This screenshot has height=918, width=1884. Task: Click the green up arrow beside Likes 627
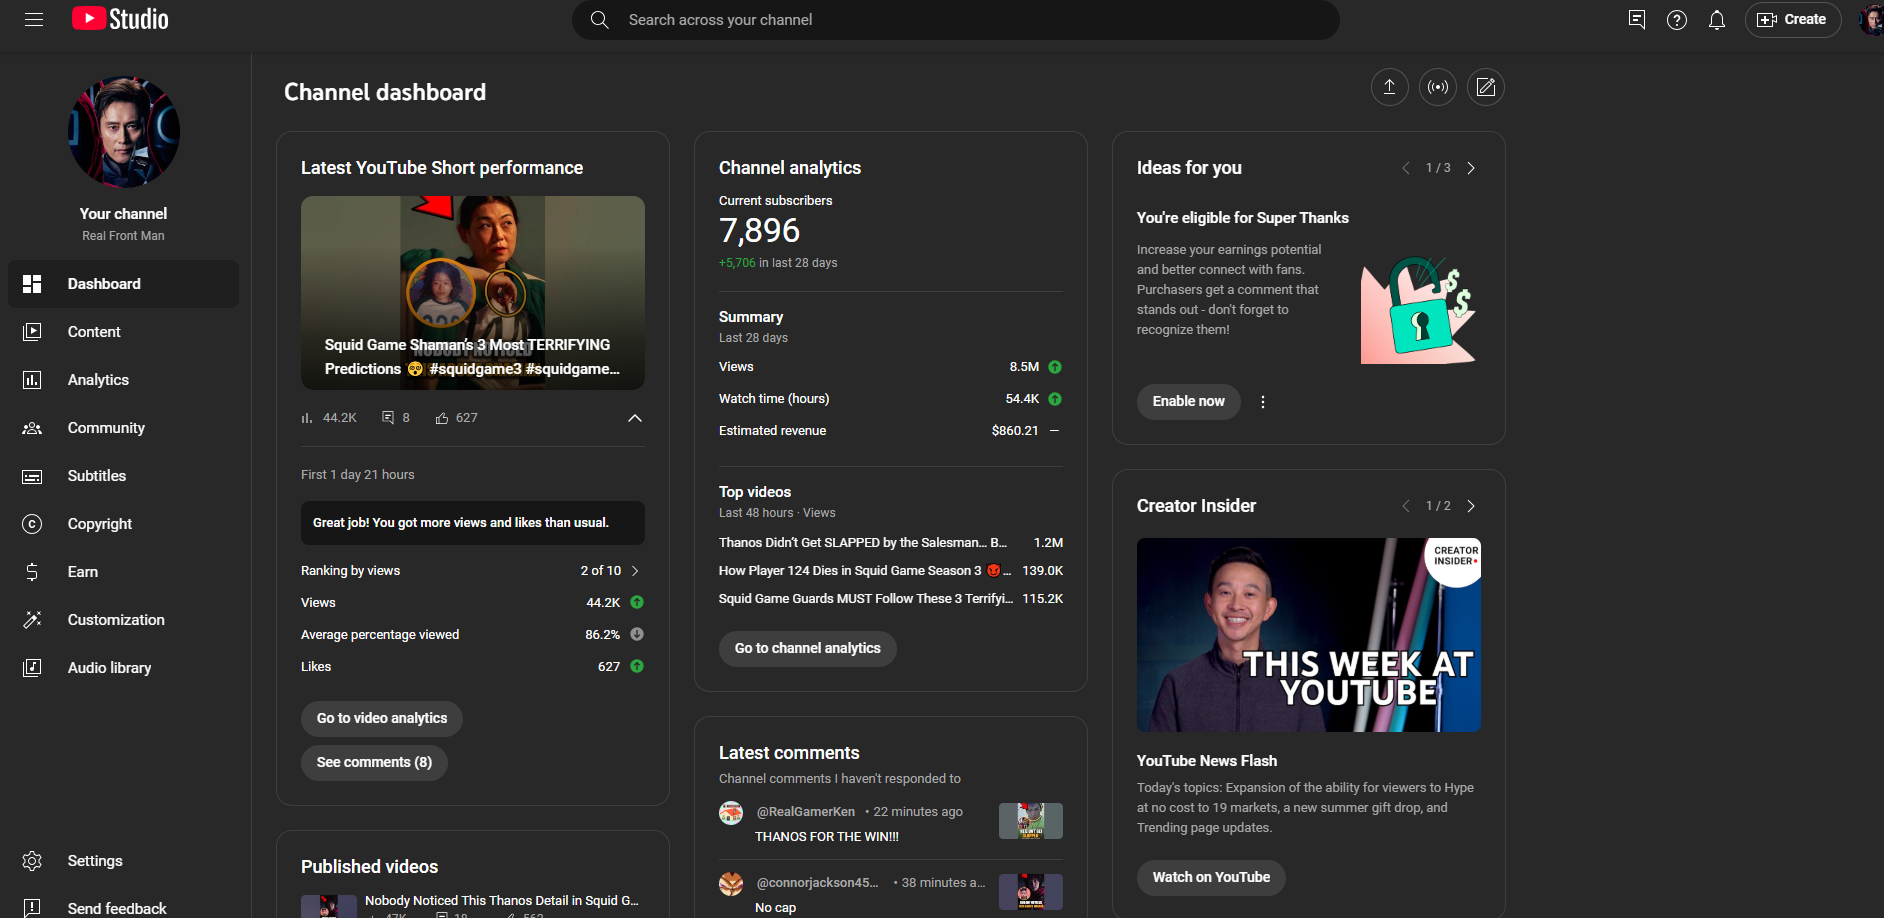[x=637, y=667]
